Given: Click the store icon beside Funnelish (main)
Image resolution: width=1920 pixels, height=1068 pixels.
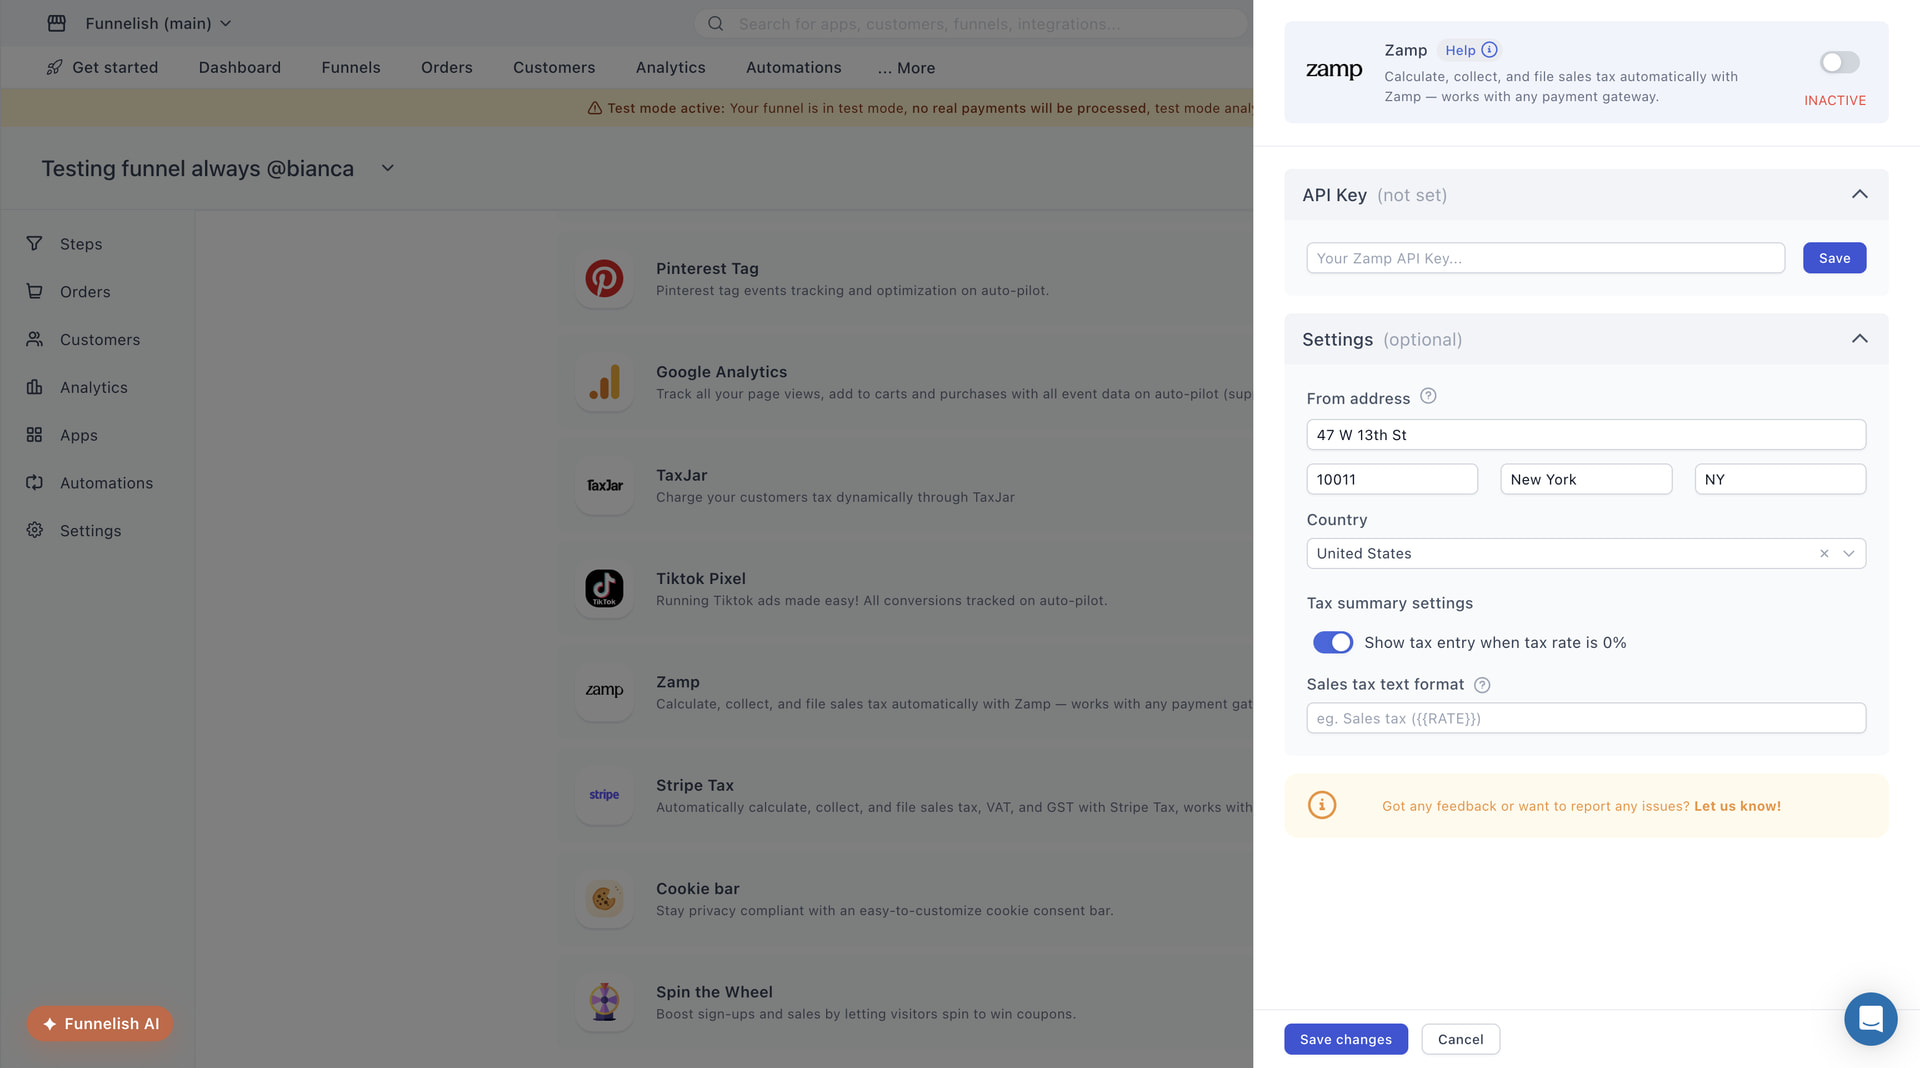Looking at the screenshot, I should pos(57,23).
